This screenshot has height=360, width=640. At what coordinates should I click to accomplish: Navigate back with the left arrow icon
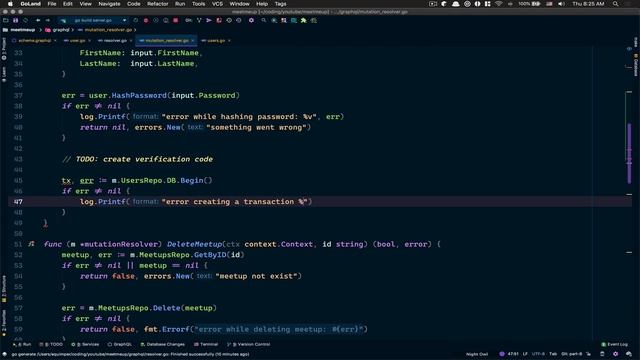click(38, 20)
